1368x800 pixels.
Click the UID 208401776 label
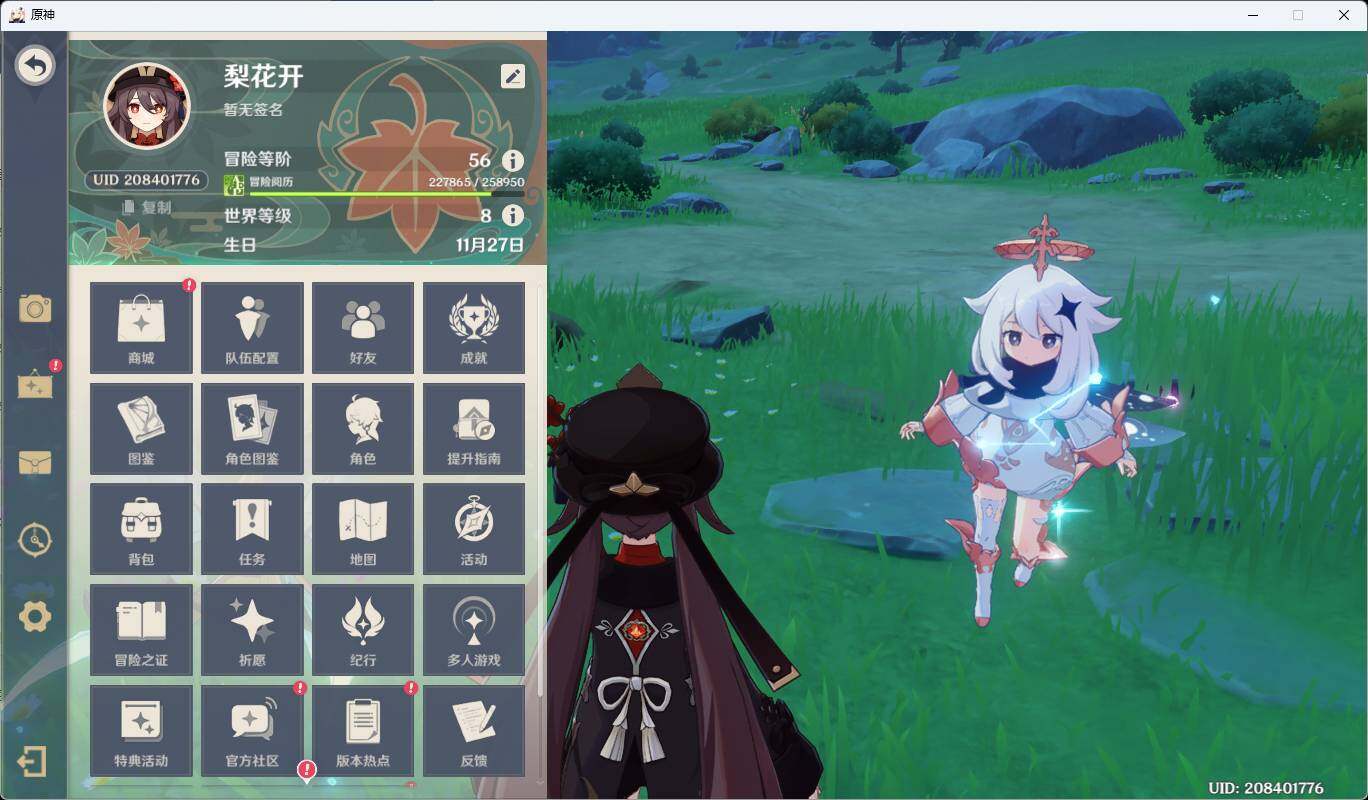pos(147,181)
